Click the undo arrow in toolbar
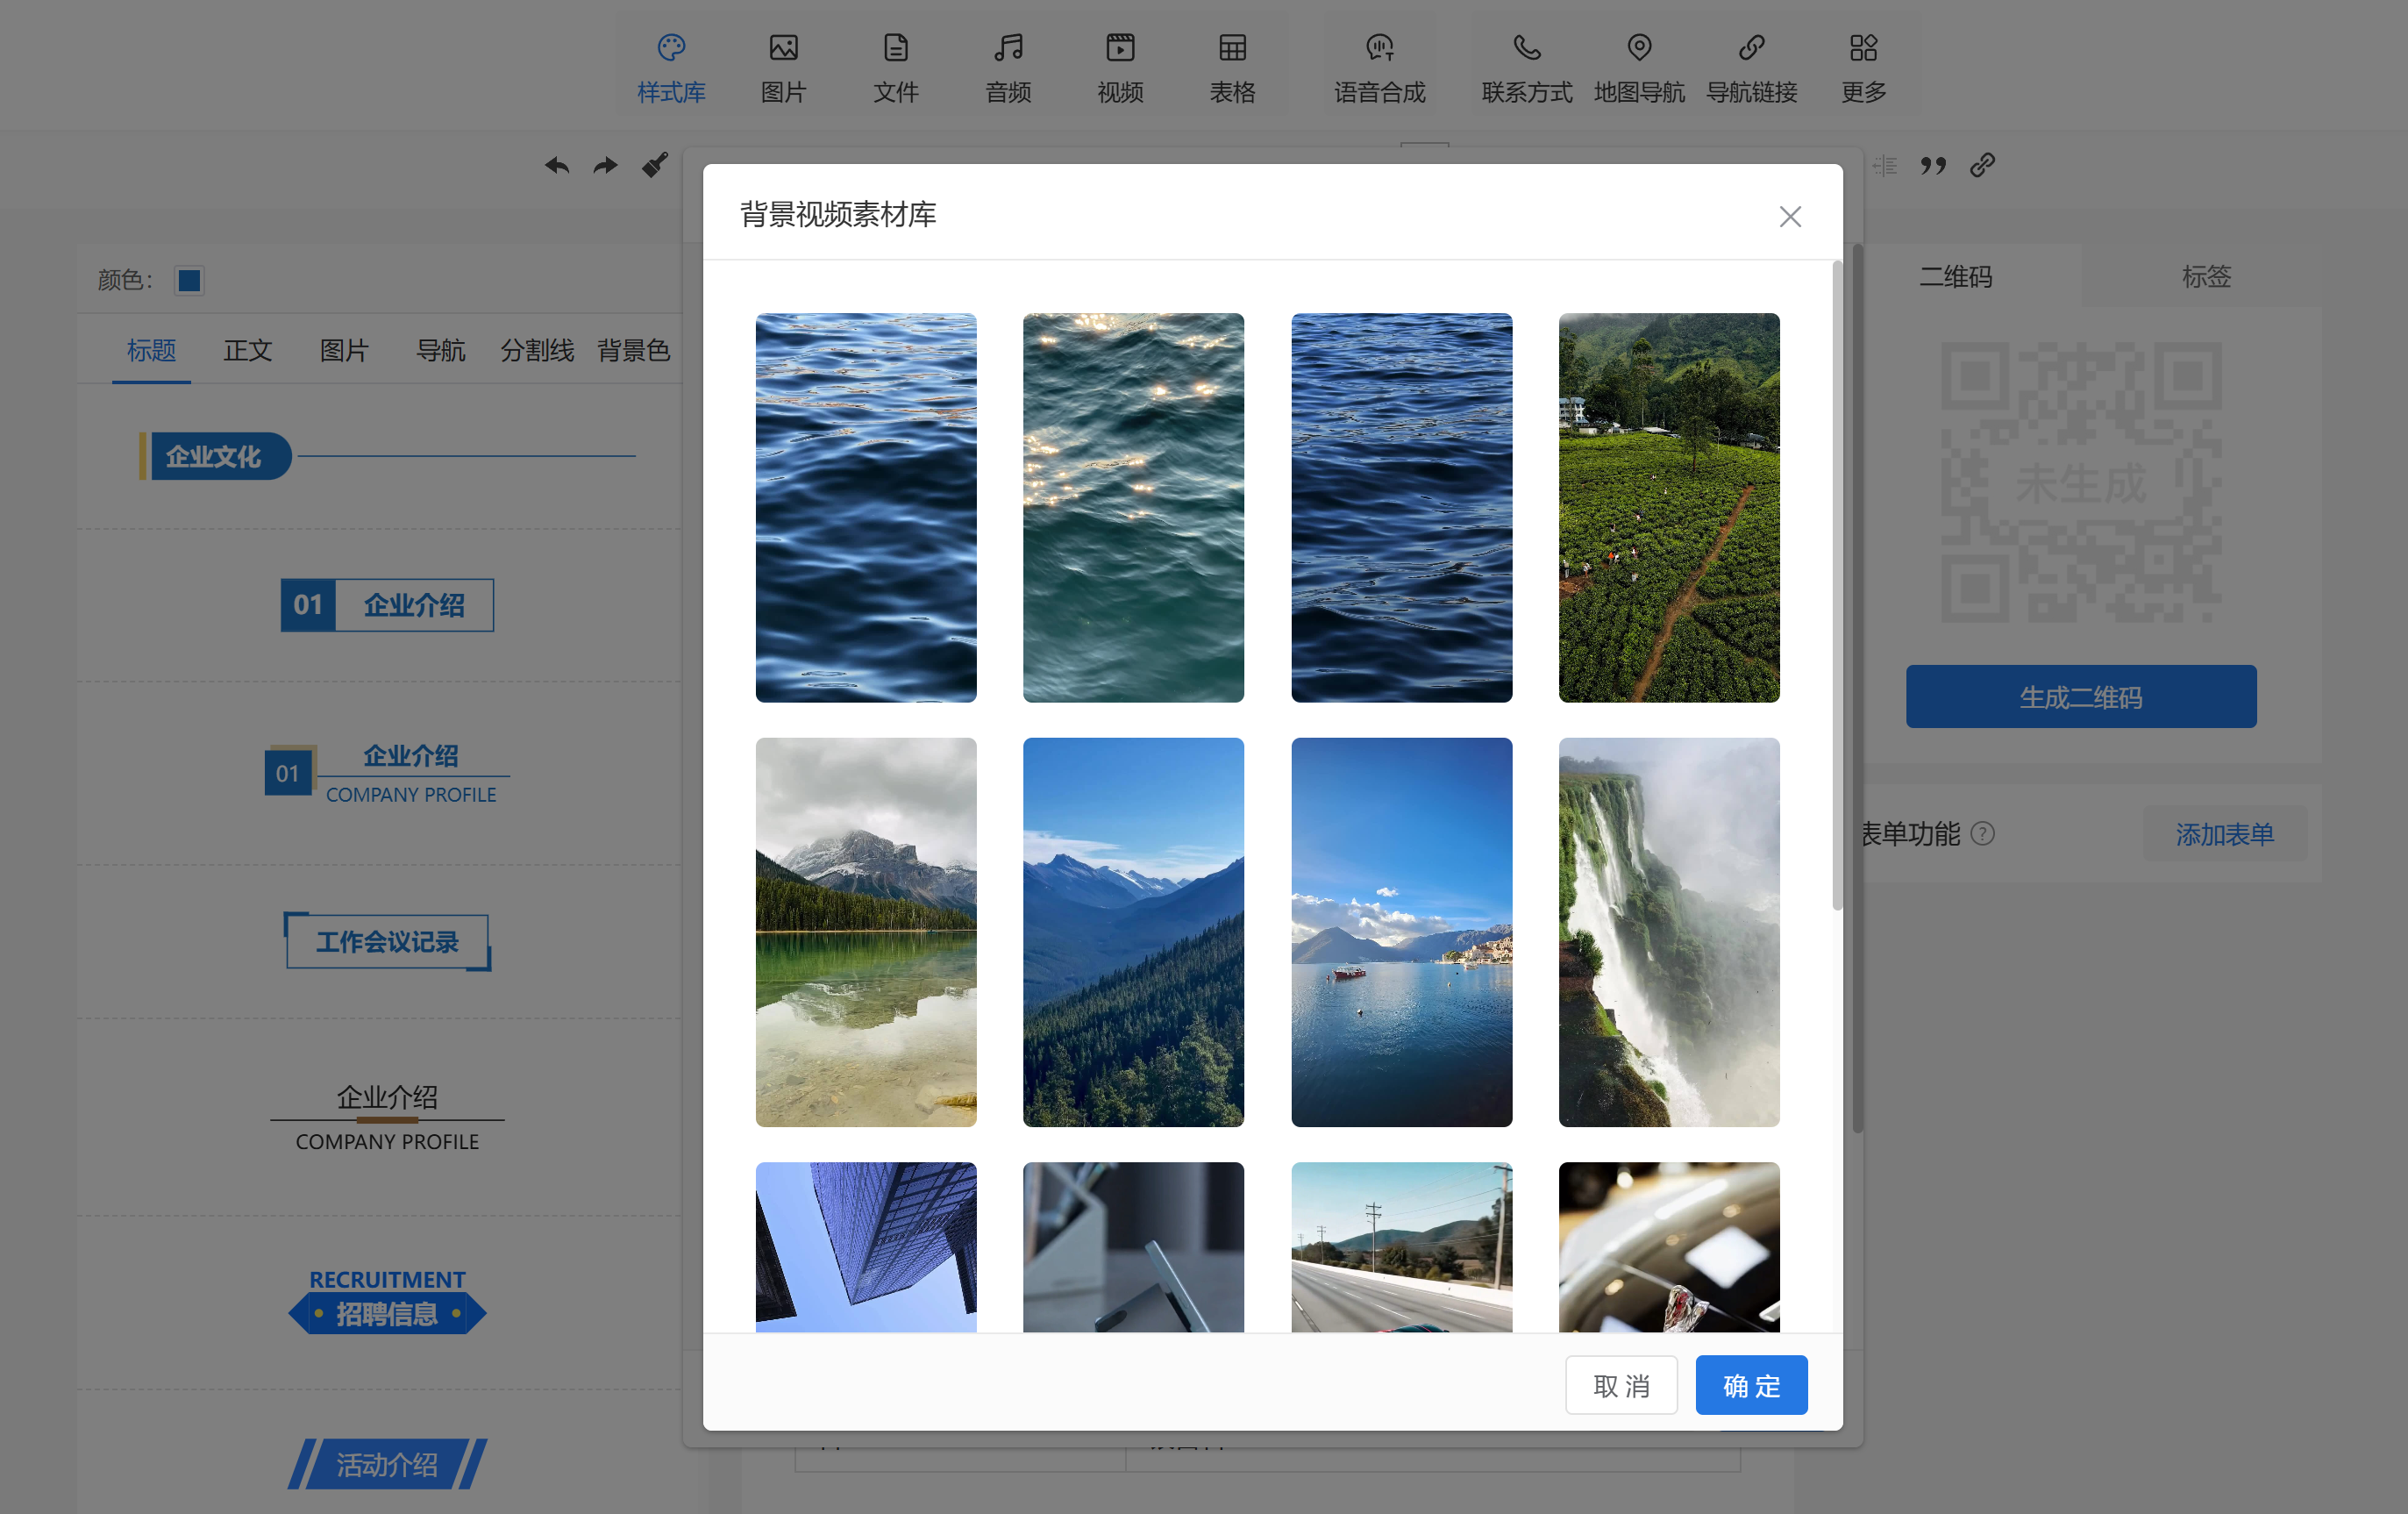The height and width of the screenshot is (1514, 2408). [x=557, y=166]
